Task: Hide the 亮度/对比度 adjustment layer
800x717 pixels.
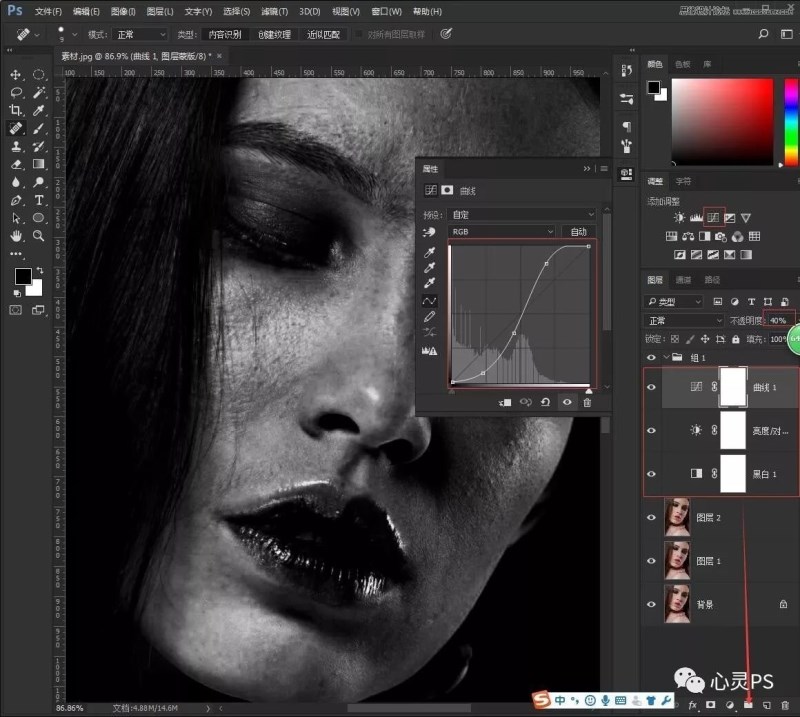Action: [x=651, y=430]
